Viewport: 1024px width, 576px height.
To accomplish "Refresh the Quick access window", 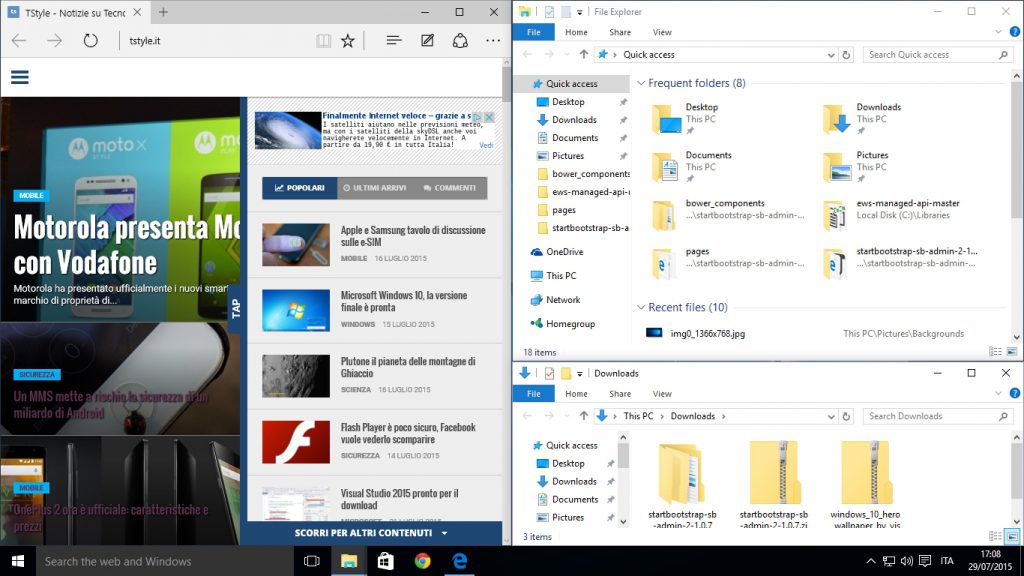I will (846, 55).
